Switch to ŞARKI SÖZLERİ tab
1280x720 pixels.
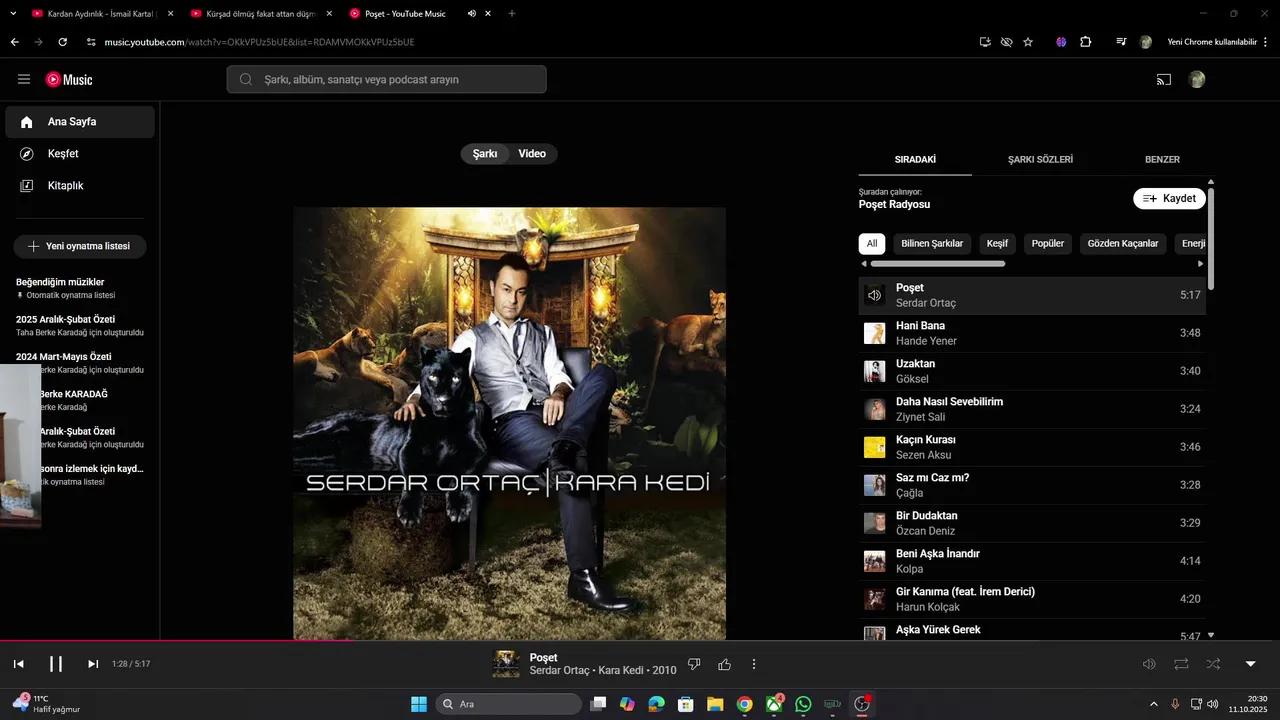[1040, 159]
